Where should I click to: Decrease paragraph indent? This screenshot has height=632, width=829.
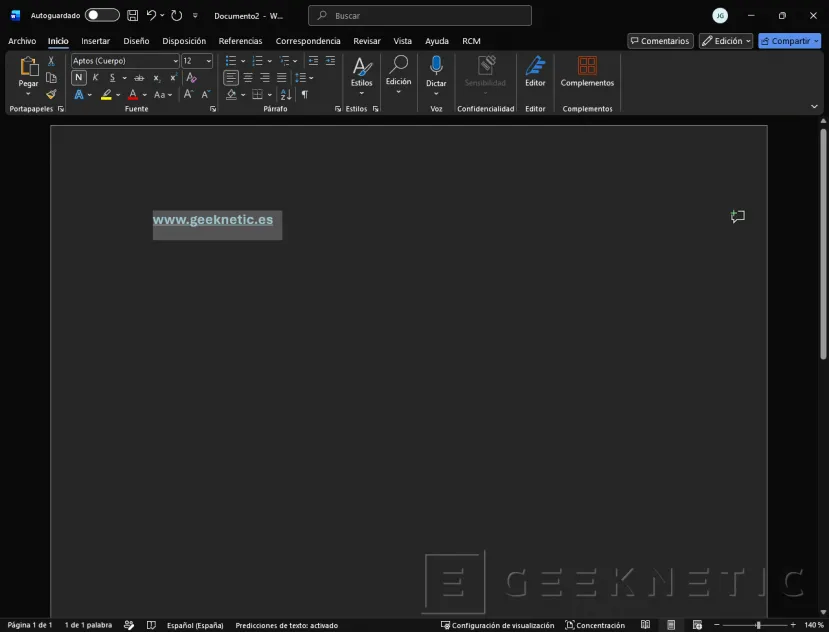point(314,61)
